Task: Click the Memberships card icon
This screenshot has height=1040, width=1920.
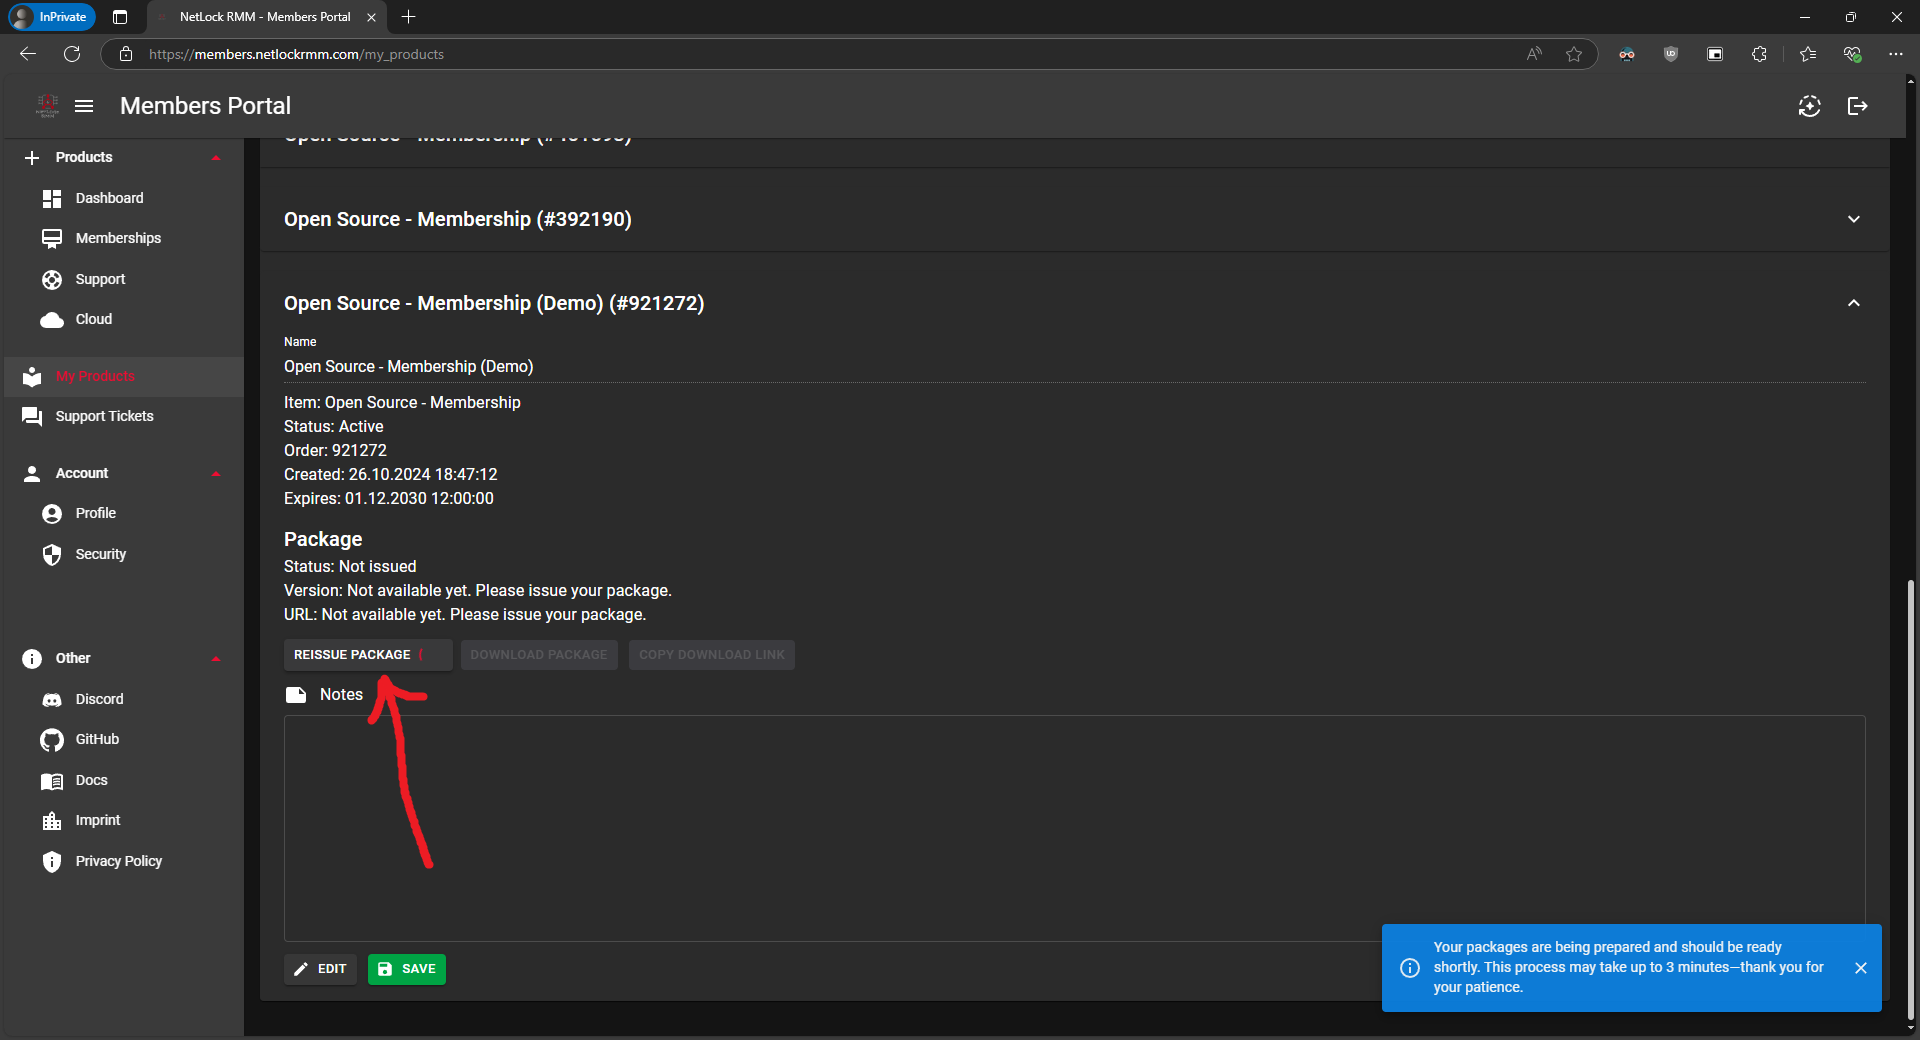Action: pyautogui.click(x=52, y=238)
